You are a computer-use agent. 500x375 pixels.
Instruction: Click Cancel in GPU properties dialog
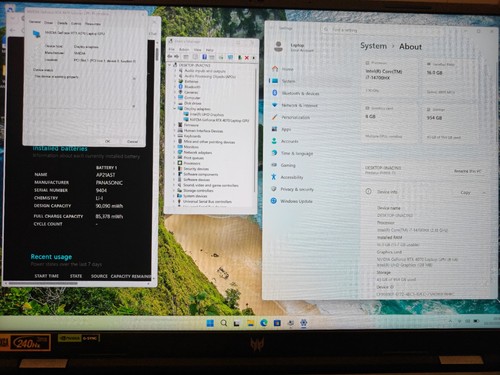coord(132,142)
